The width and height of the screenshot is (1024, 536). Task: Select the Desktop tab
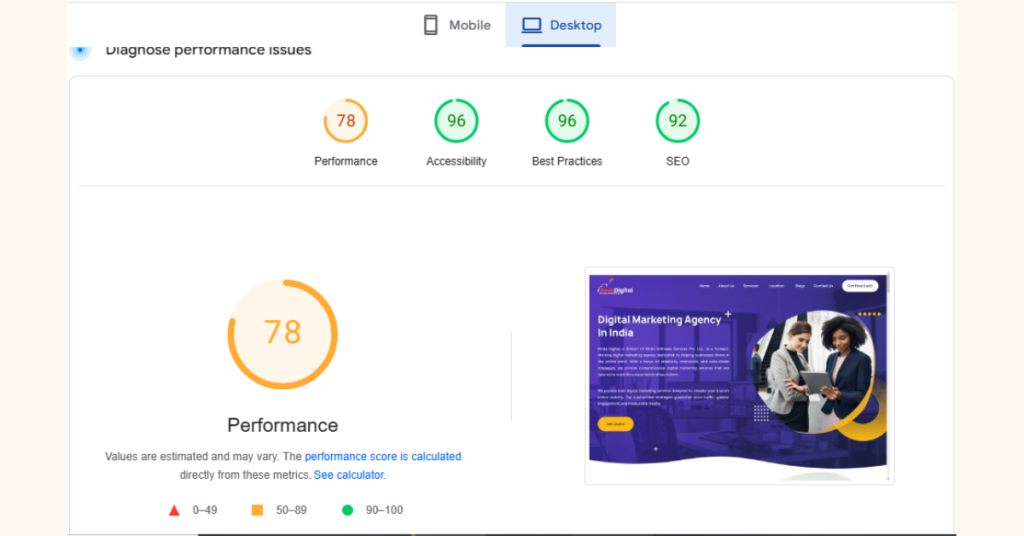pos(560,25)
